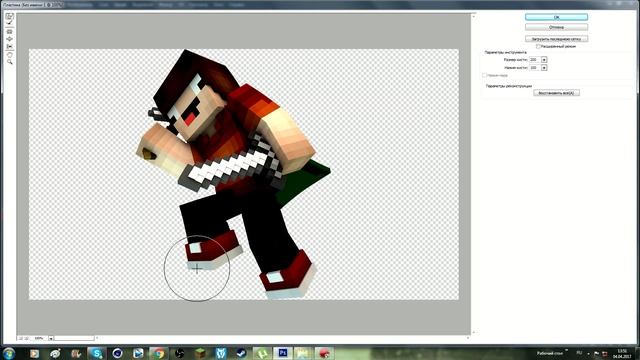Screen dimensions: 640x360
Task: Open the zoom level dropdown at bottom left
Action: [x=51, y=338]
